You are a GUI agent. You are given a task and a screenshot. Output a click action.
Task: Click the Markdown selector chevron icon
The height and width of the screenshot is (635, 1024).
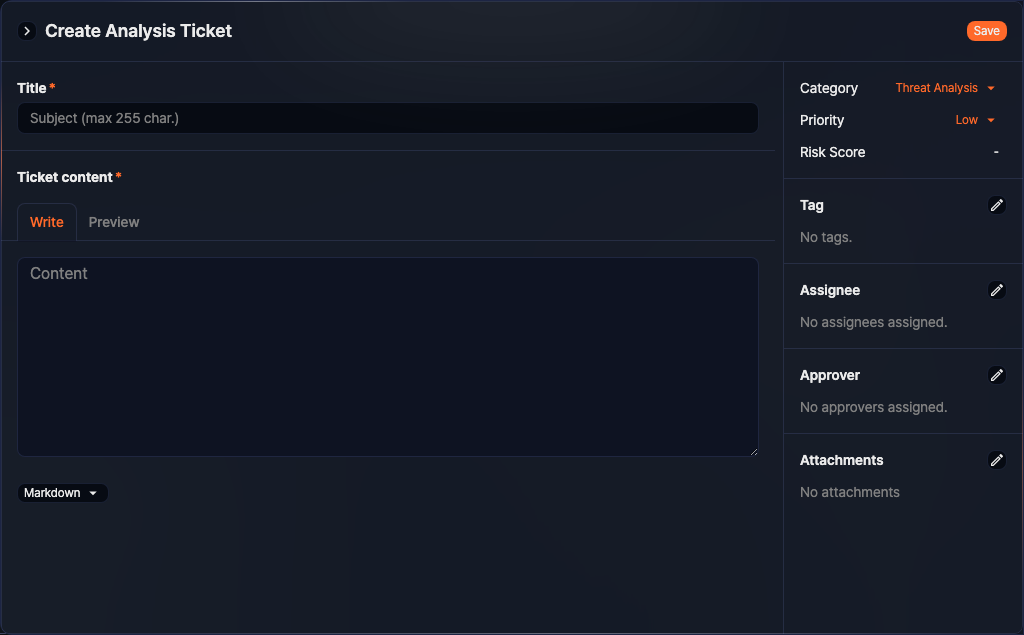click(x=95, y=492)
